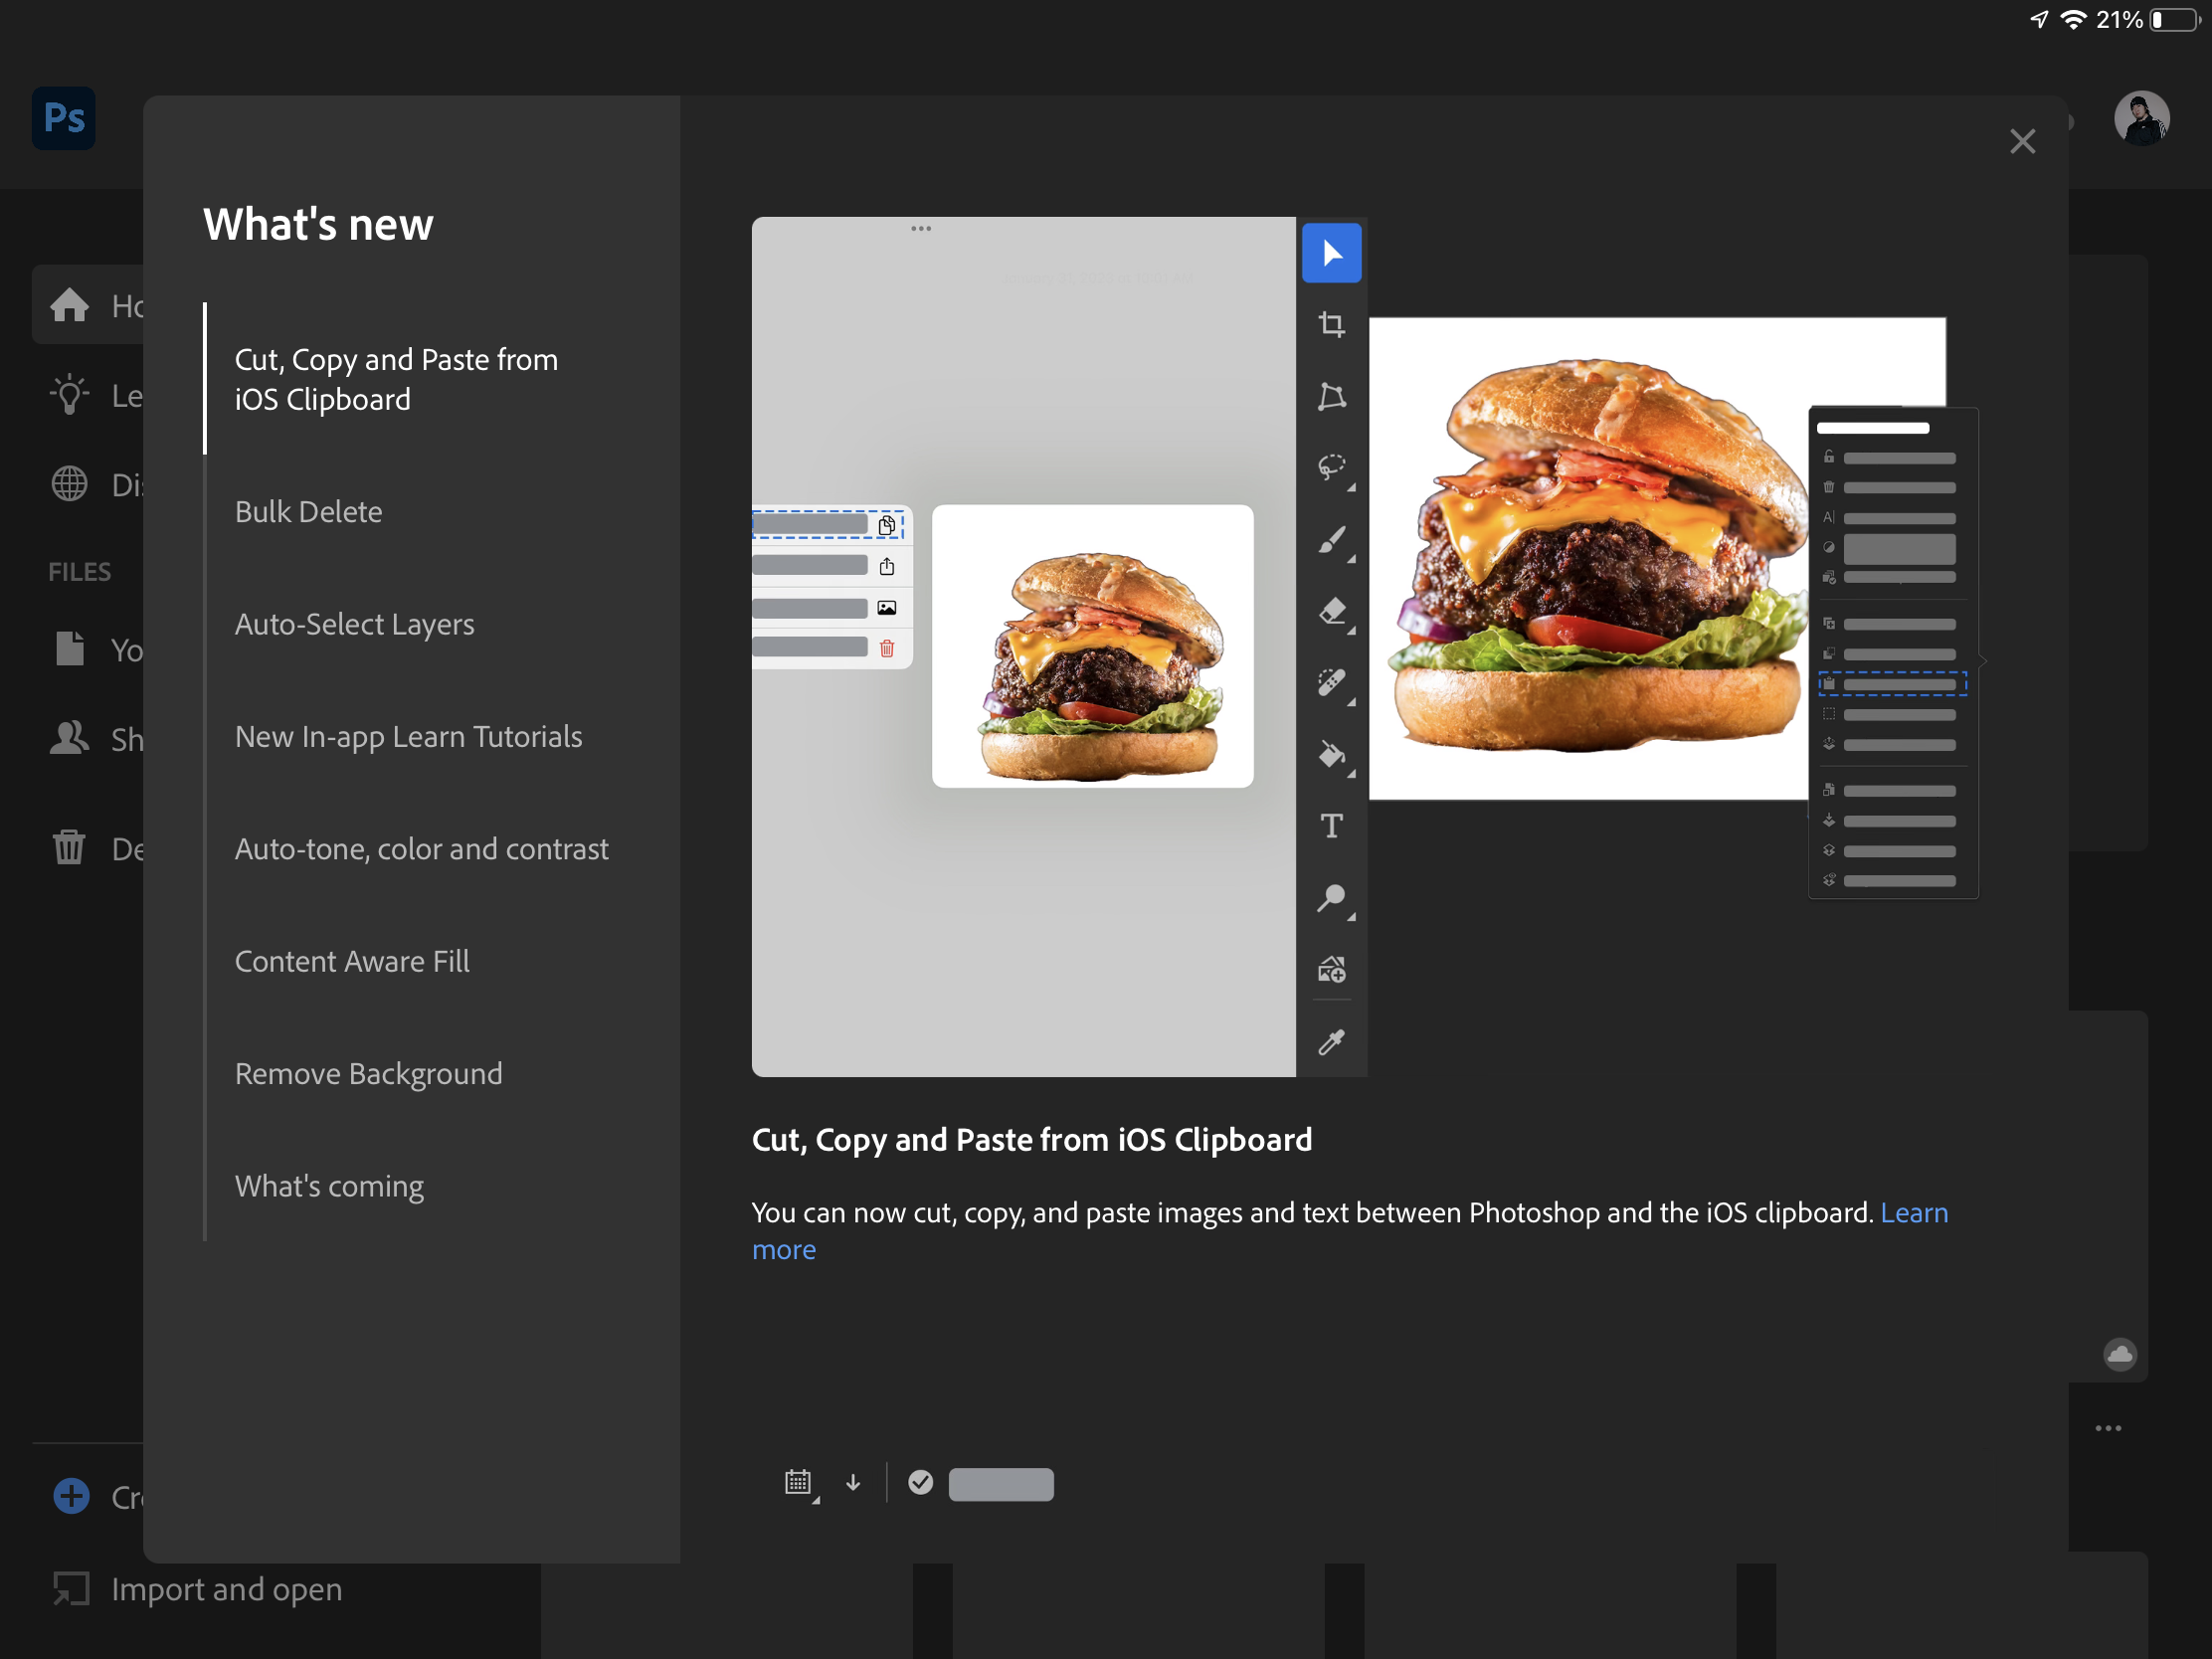Viewport: 2212px width, 1659px height.
Task: Select Content Aware Fill topic
Action: pos(352,961)
